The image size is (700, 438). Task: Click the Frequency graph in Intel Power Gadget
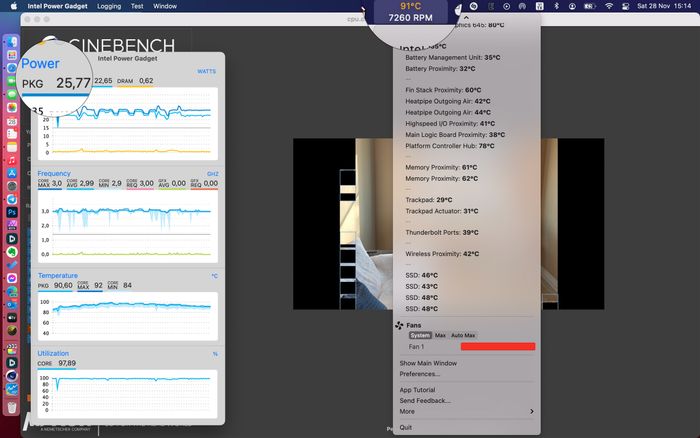pos(128,226)
